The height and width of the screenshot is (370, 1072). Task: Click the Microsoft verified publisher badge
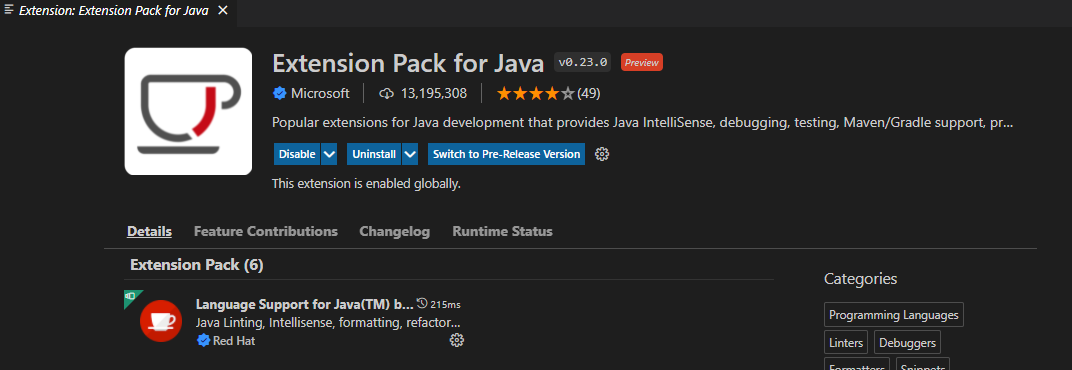coord(280,93)
